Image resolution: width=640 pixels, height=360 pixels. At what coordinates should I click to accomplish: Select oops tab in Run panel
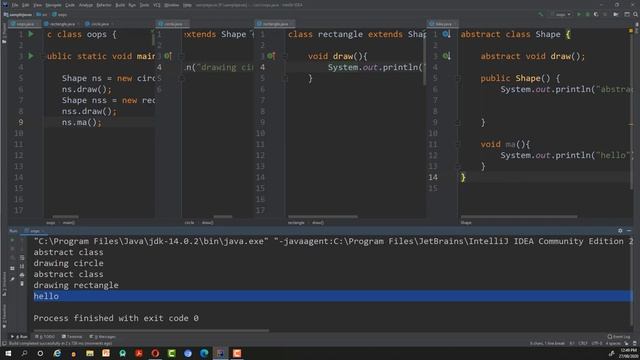pyautogui.click(x=35, y=231)
